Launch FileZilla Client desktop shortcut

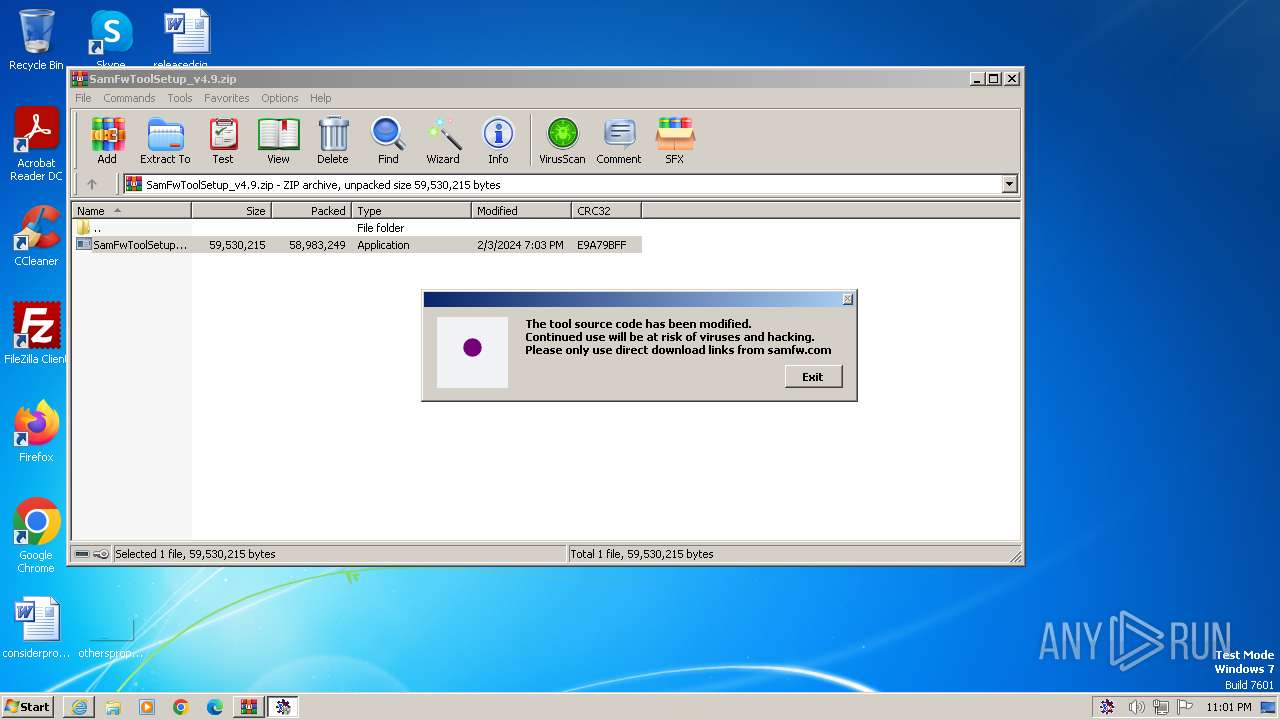(x=36, y=333)
